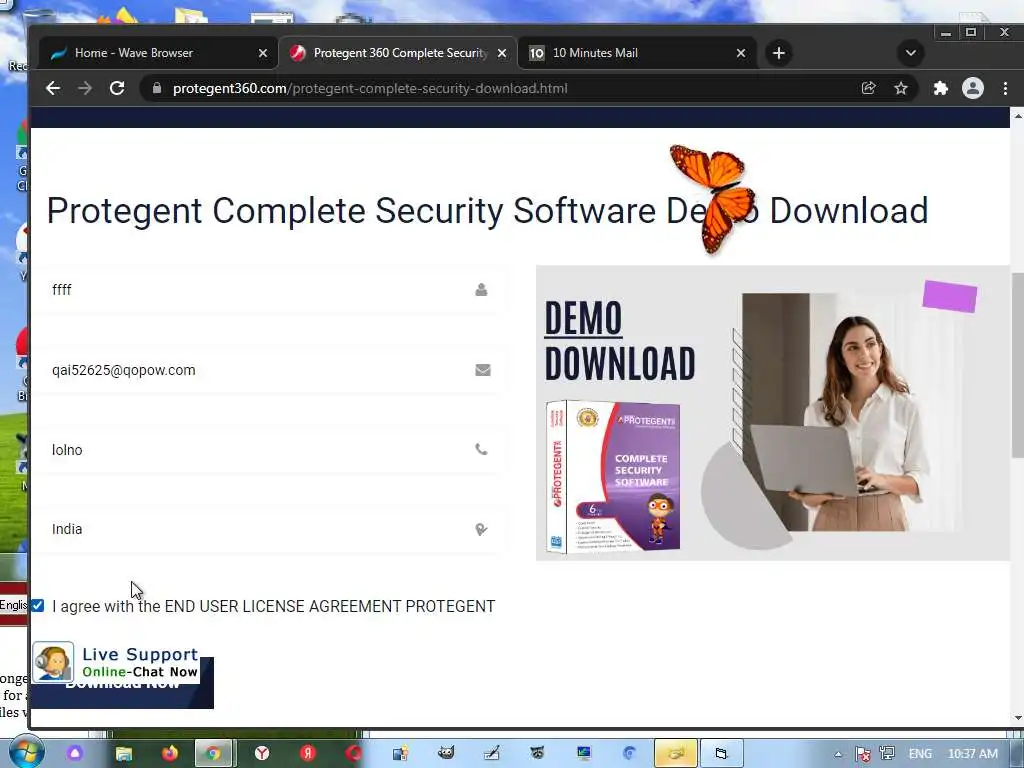
Task: Open Yandex Browser from the taskbar
Action: pyautogui.click(x=262, y=754)
